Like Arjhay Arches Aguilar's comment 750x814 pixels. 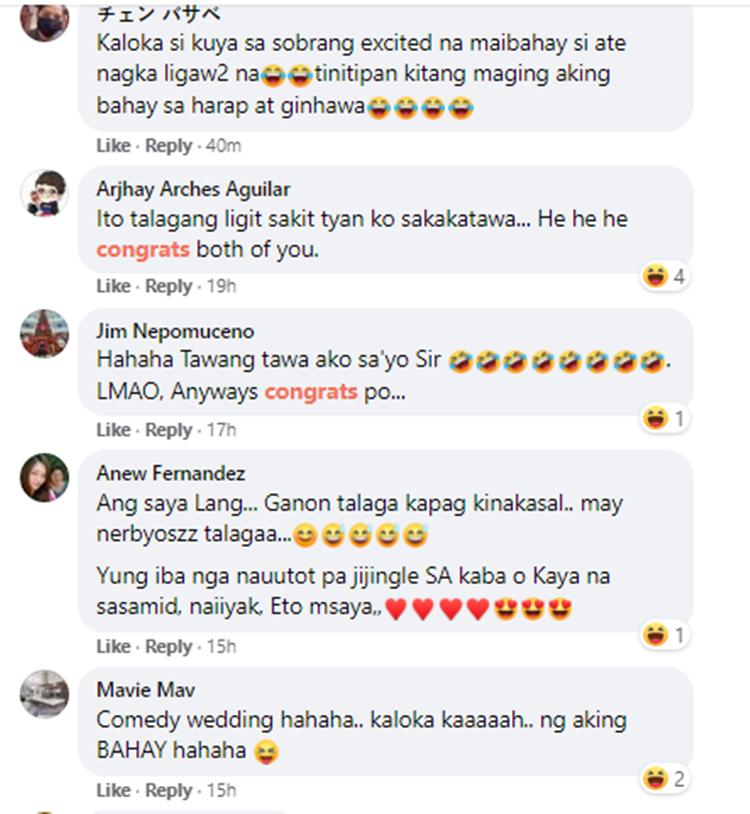coord(113,286)
